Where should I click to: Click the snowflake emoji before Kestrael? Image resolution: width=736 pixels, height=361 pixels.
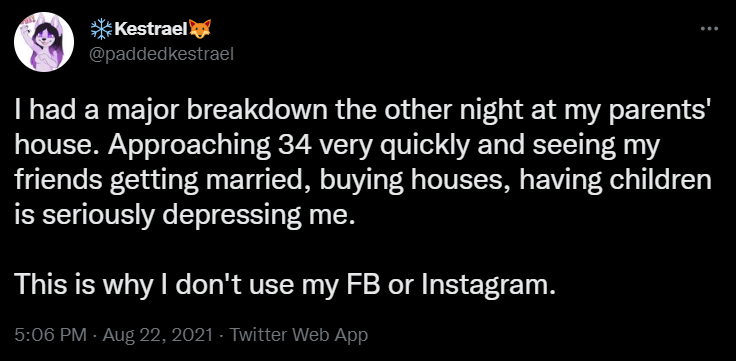(x=101, y=31)
